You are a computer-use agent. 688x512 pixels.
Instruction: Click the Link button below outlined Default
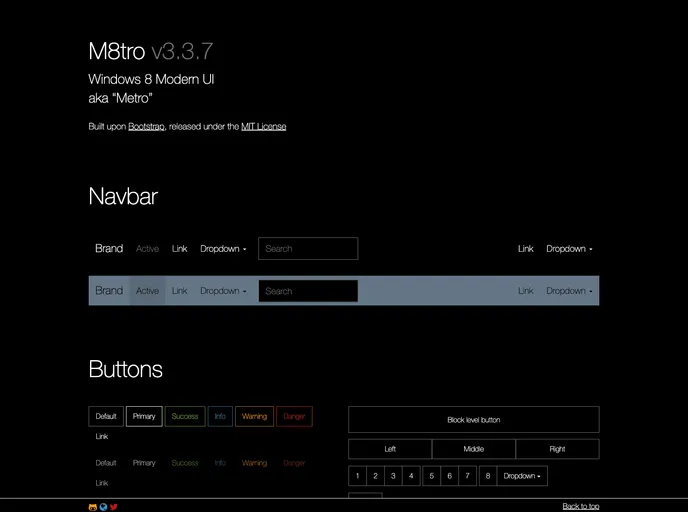tap(102, 437)
